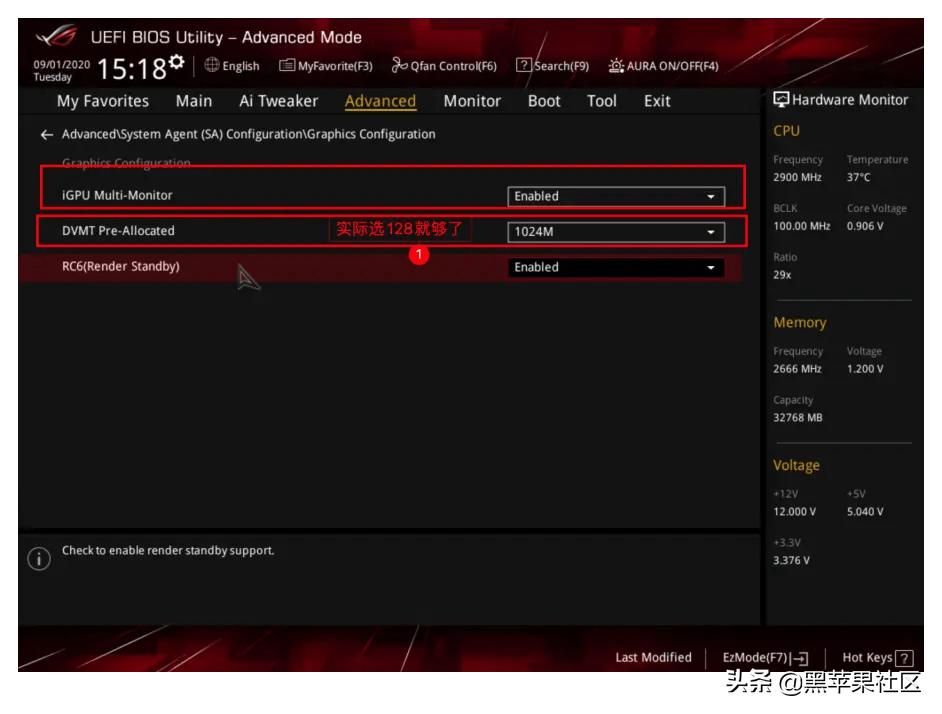The height and width of the screenshot is (714, 942).
Task: Click the MyFavorite list icon
Action: 287,65
